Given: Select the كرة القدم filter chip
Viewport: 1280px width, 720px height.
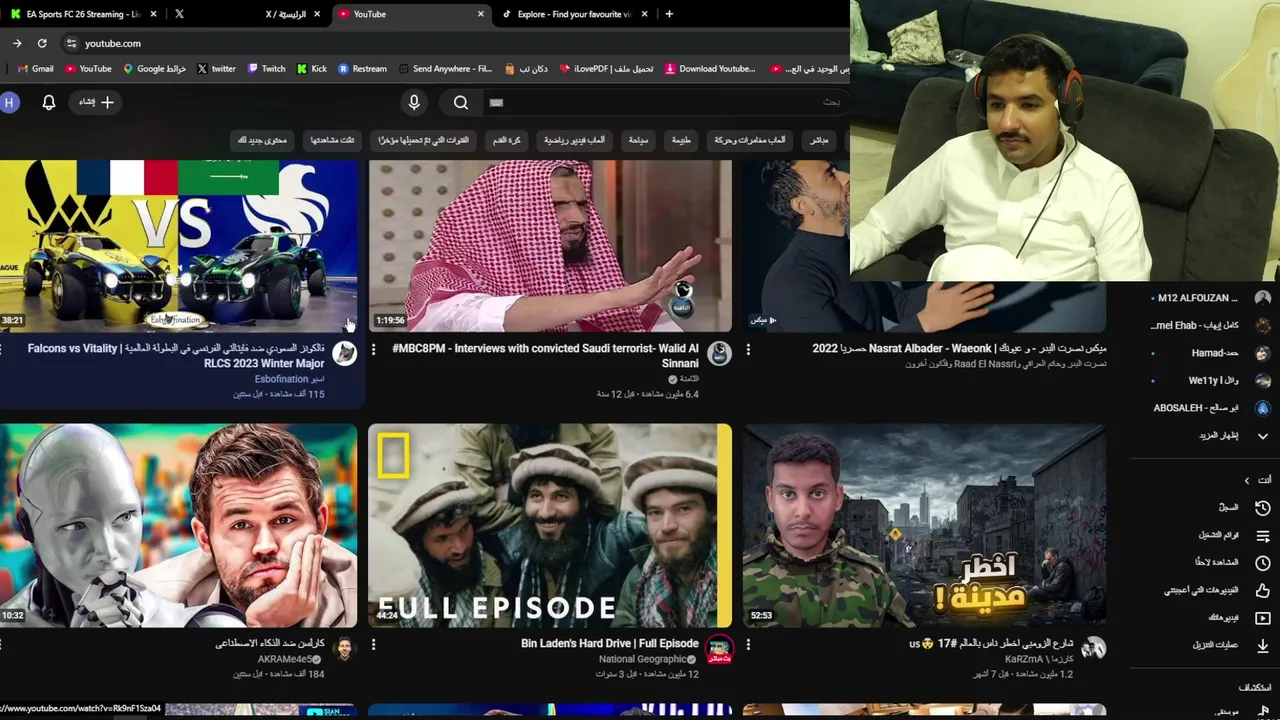Looking at the screenshot, I should pyautogui.click(x=506, y=140).
